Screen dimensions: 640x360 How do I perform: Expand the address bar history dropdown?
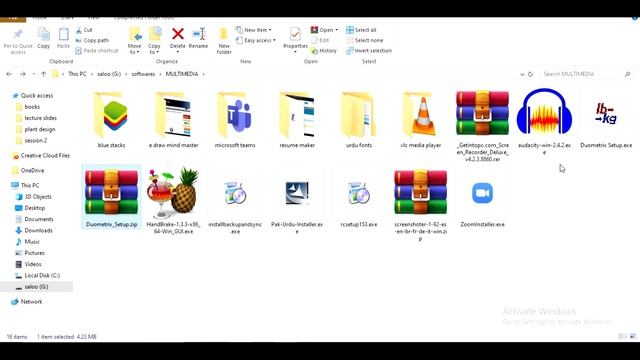pos(522,74)
